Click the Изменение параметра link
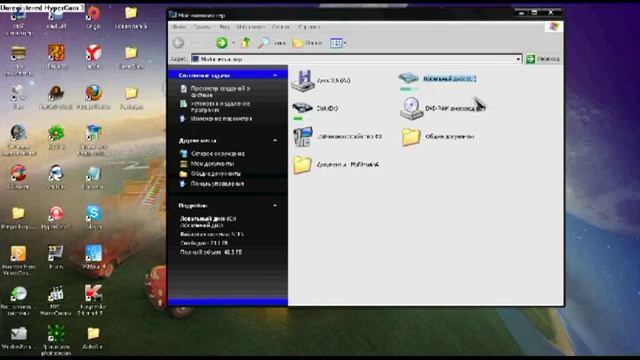 [221, 119]
